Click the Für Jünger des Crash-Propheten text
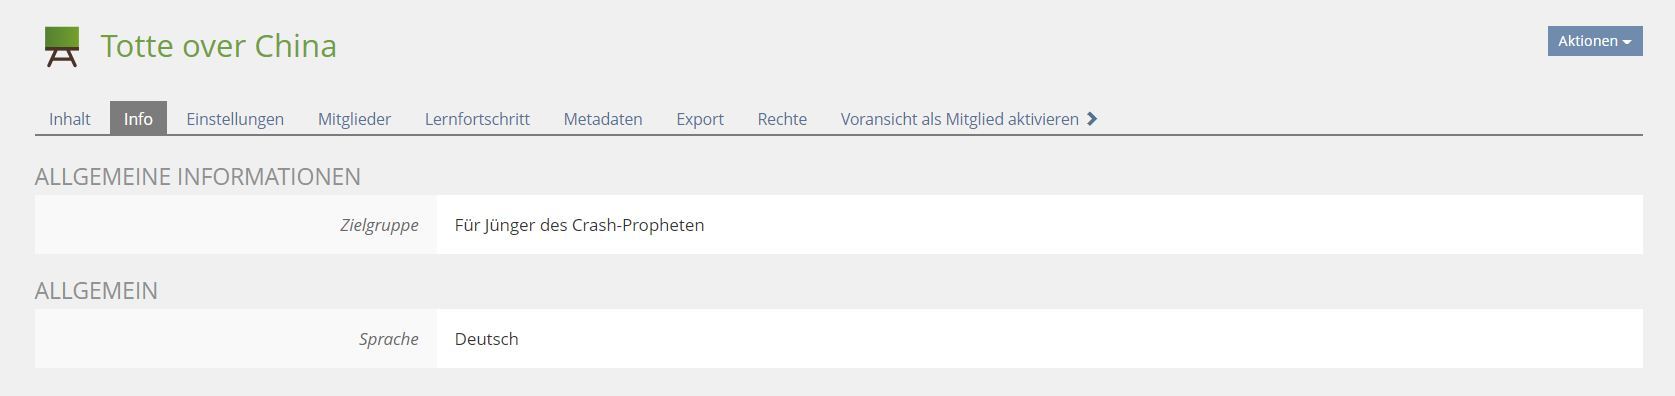Screen dimensions: 1675x396 click(x=579, y=225)
